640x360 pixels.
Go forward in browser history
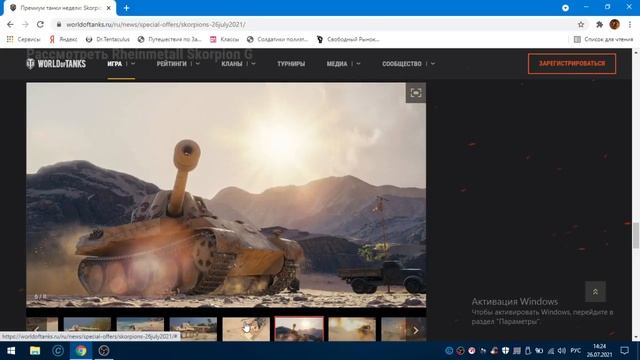click(25, 24)
